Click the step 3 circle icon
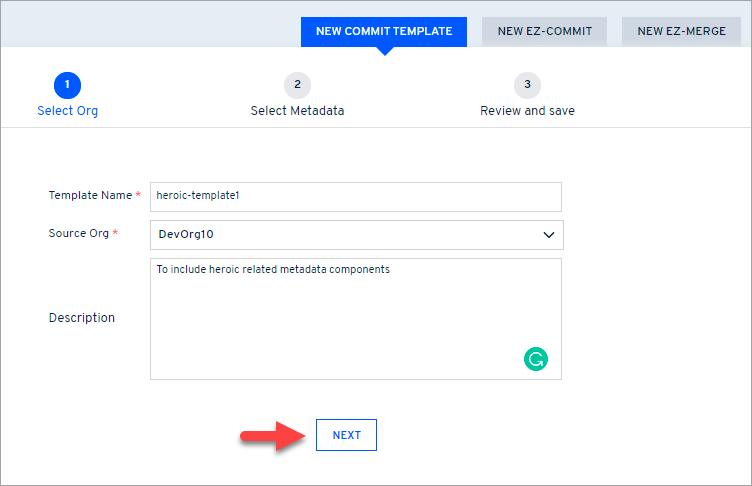Image resolution: width=752 pixels, height=486 pixels. coord(527,85)
